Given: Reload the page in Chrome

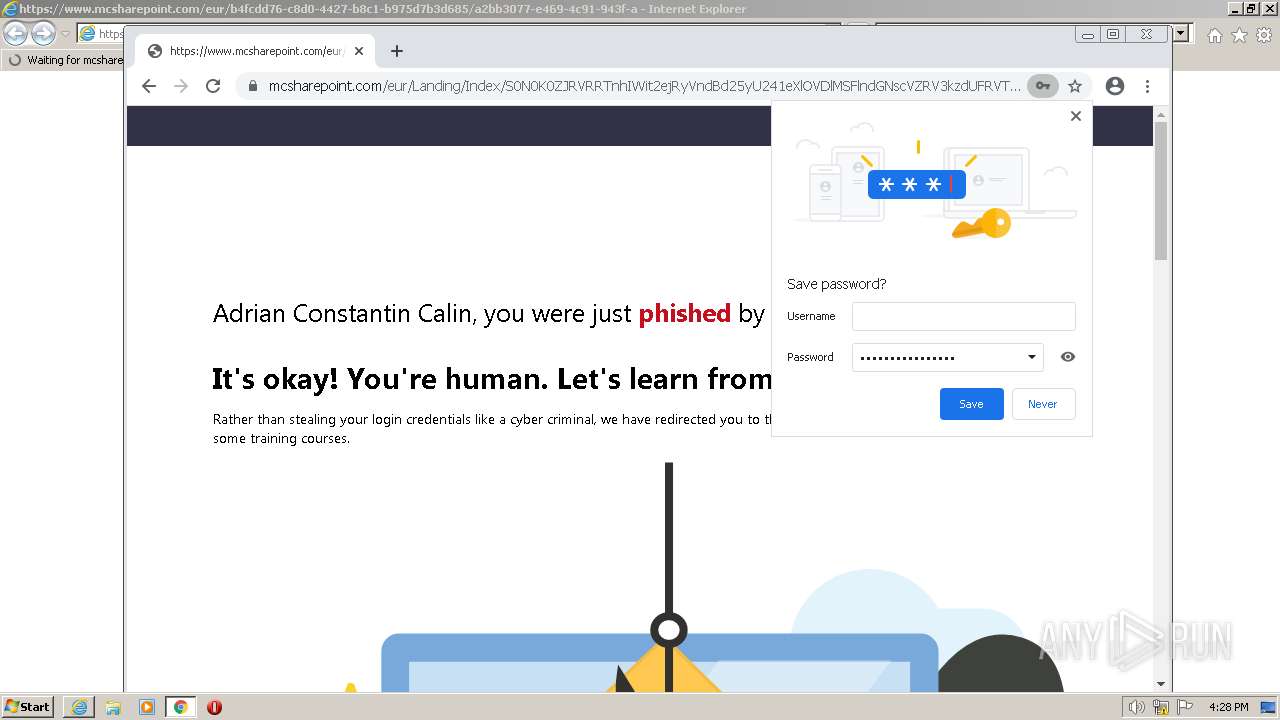Looking at the screenshot, I should click(213, 86).
